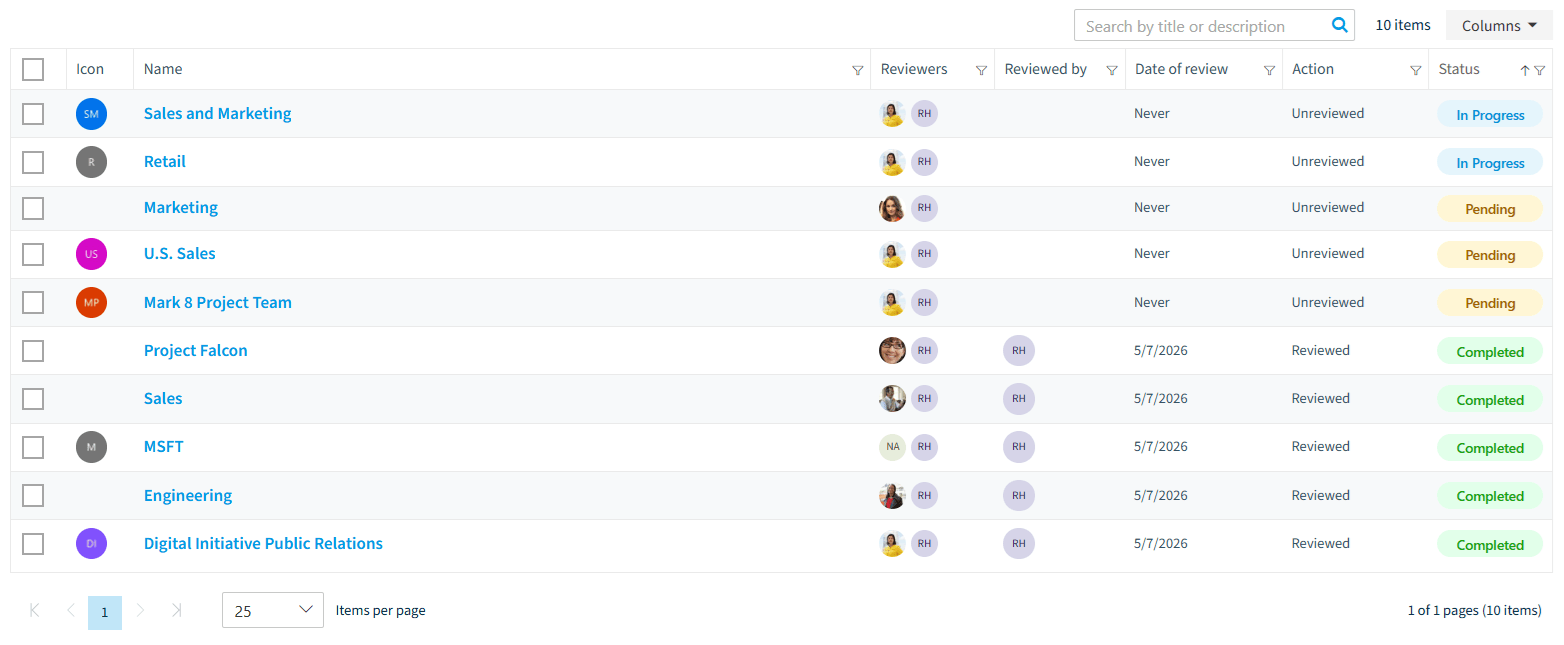Click the SM icon for Sales and Marketing
This screenshot has height=645, width=1564.
coord(91,114)
